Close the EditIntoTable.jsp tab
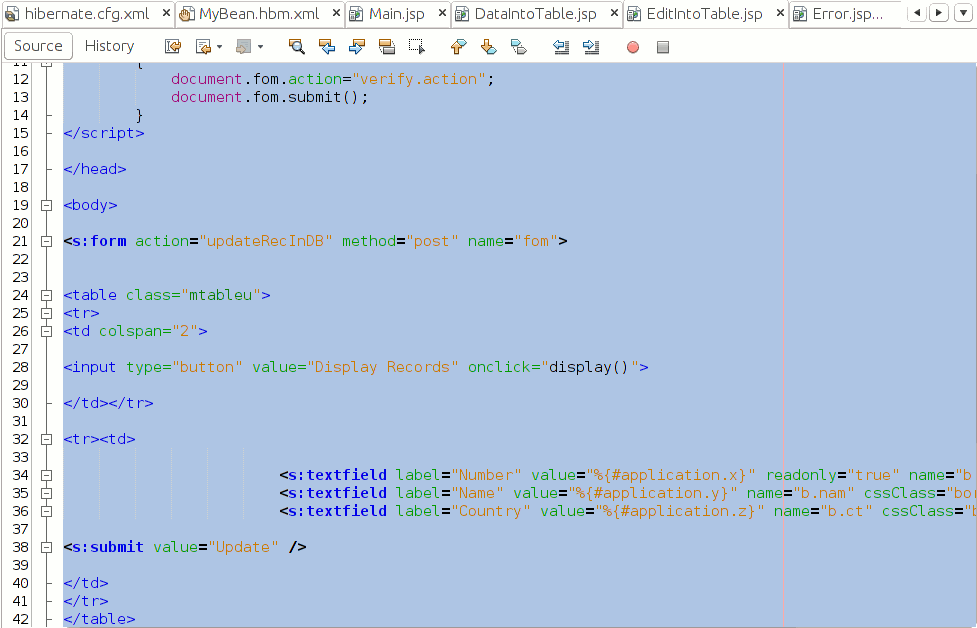The width and height of the screenshot is (977, 628). pos(780,13)
